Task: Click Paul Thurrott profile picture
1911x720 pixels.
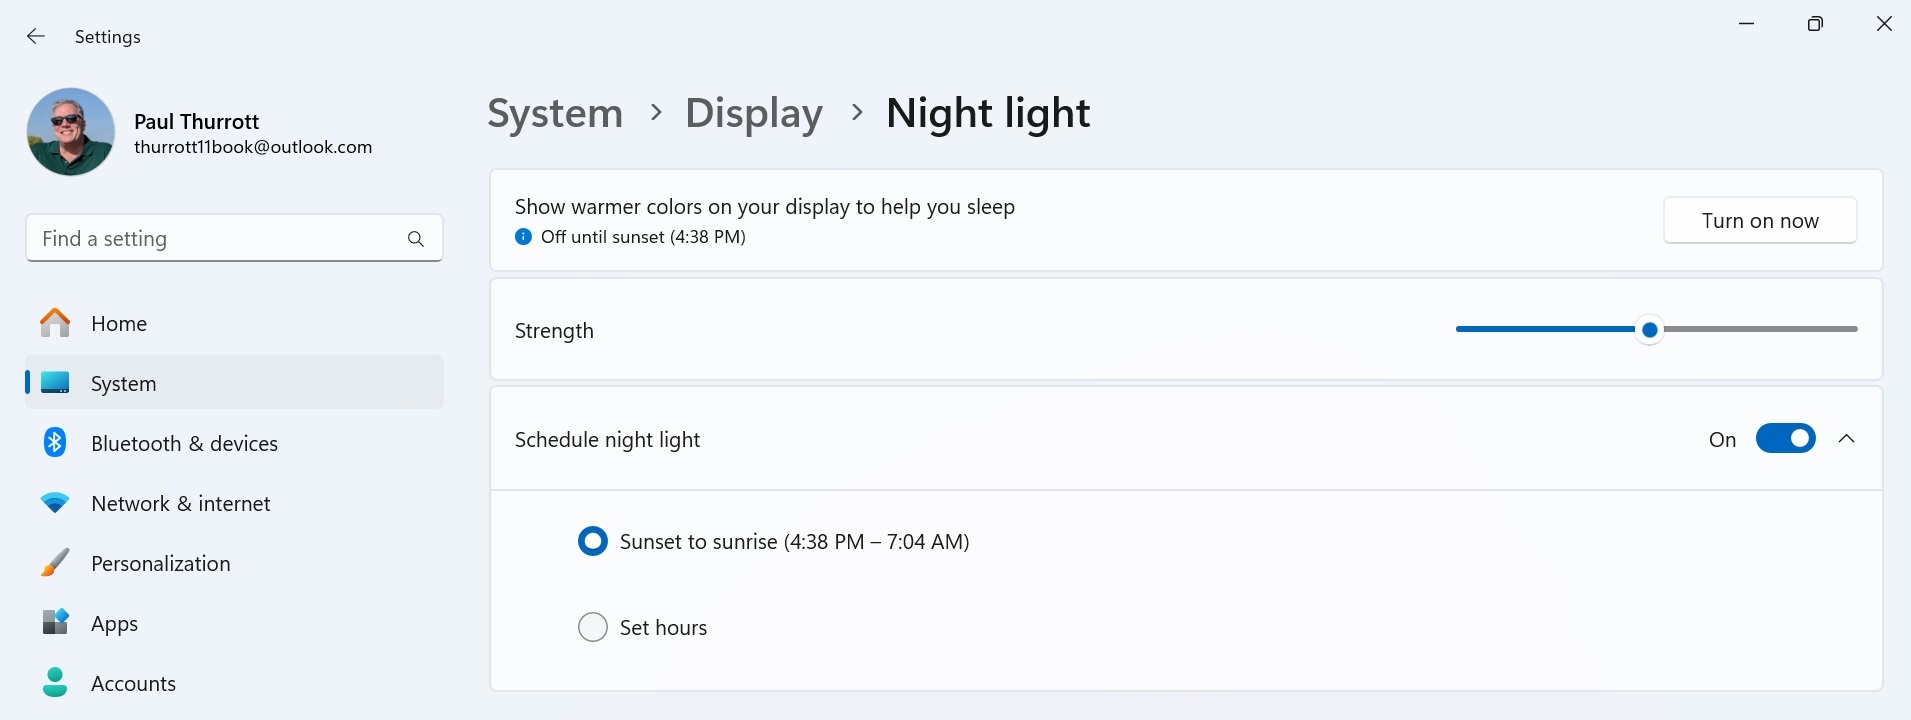Action: (x=71, y=132)
